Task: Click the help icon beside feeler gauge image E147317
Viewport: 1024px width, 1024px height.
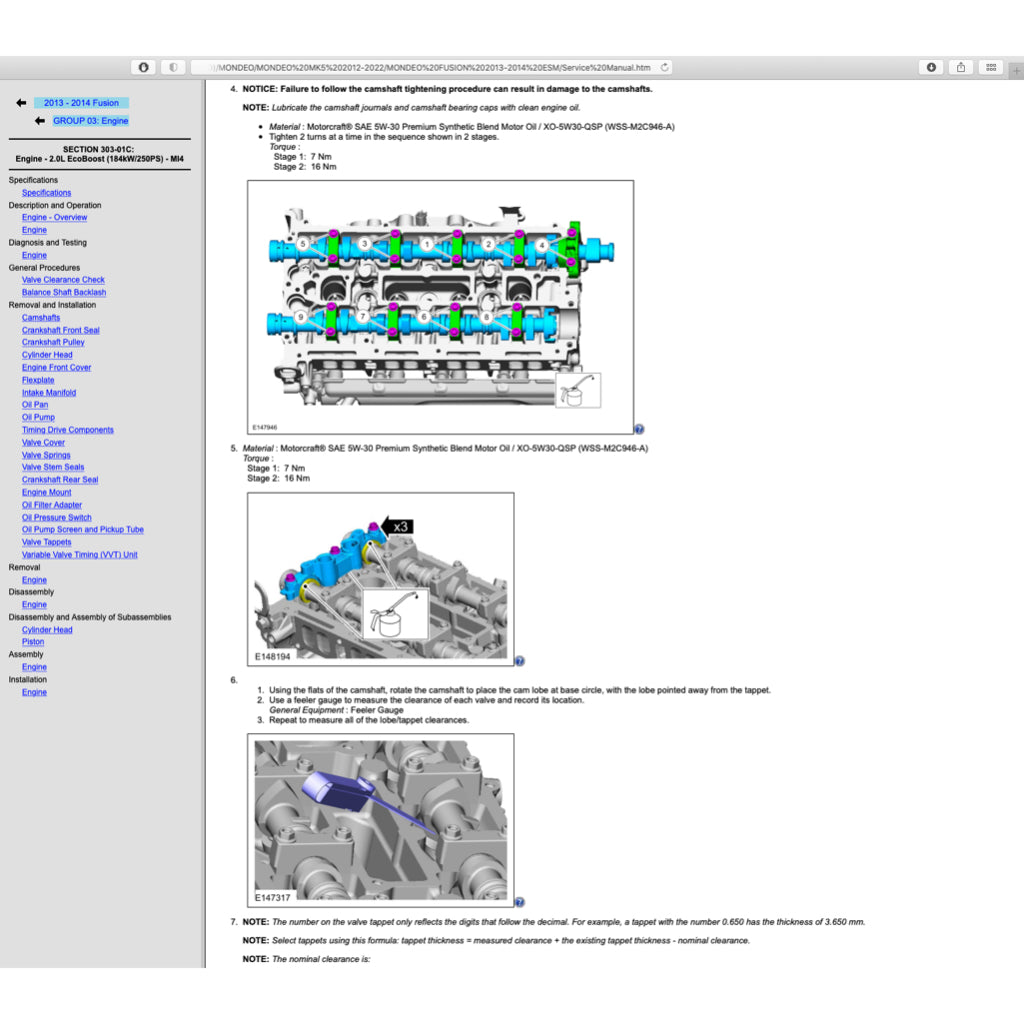Action: 520,902
